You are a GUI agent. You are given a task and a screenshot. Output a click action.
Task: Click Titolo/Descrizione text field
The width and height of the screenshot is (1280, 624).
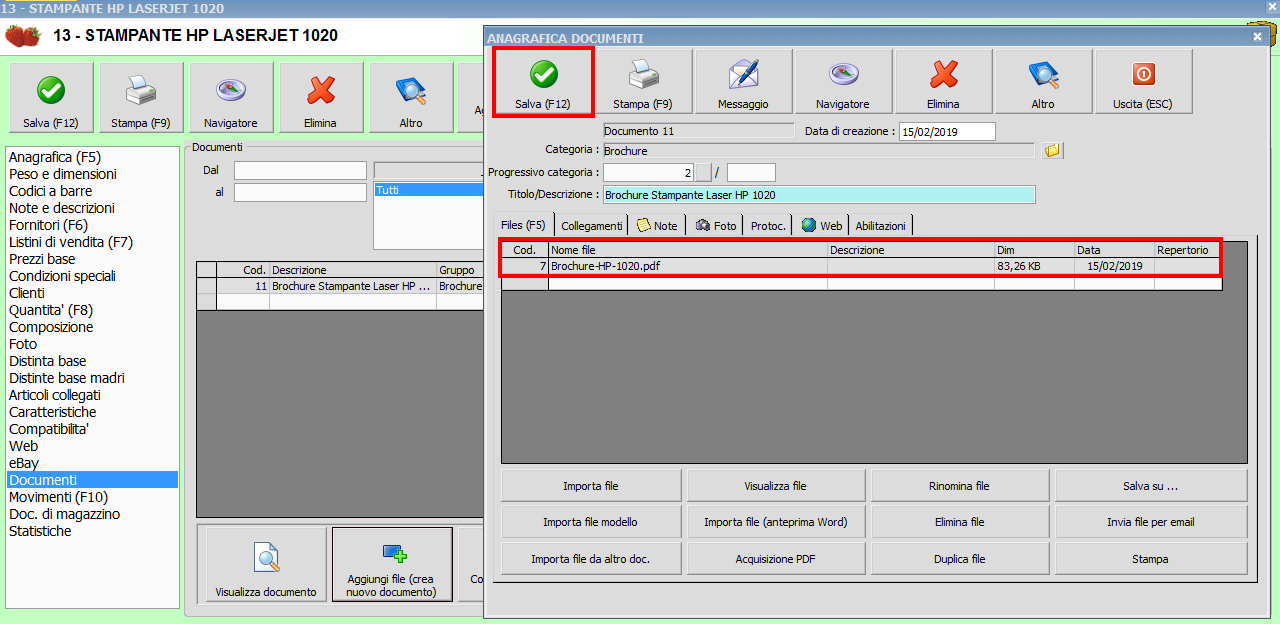coord(819,195)
